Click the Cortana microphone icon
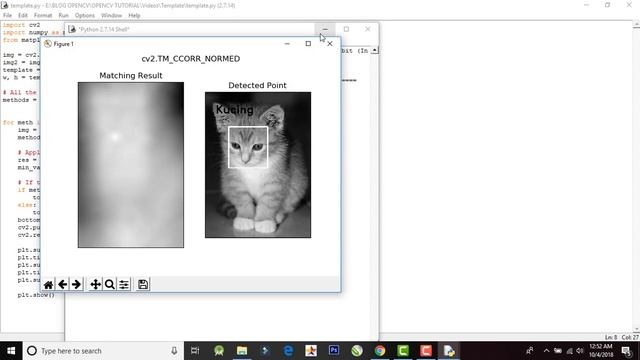The height and width of the screenshot is (360, 640). [x=174, y=351]
